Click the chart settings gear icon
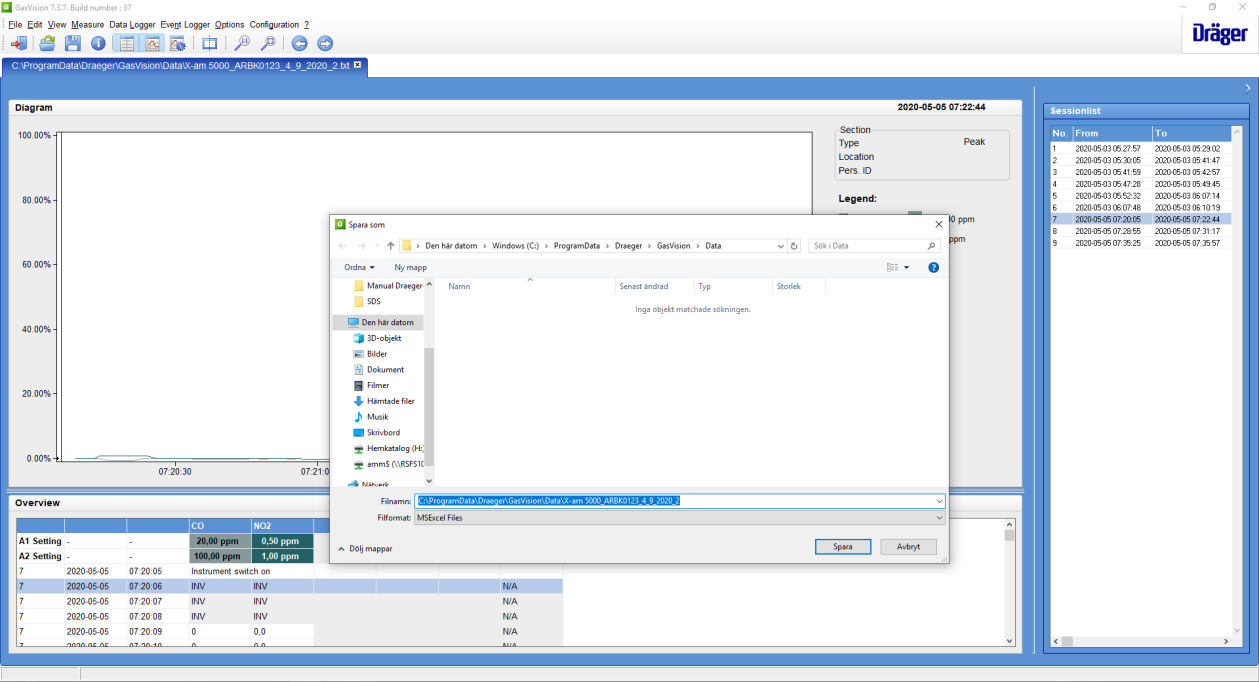 pos(177,43)
